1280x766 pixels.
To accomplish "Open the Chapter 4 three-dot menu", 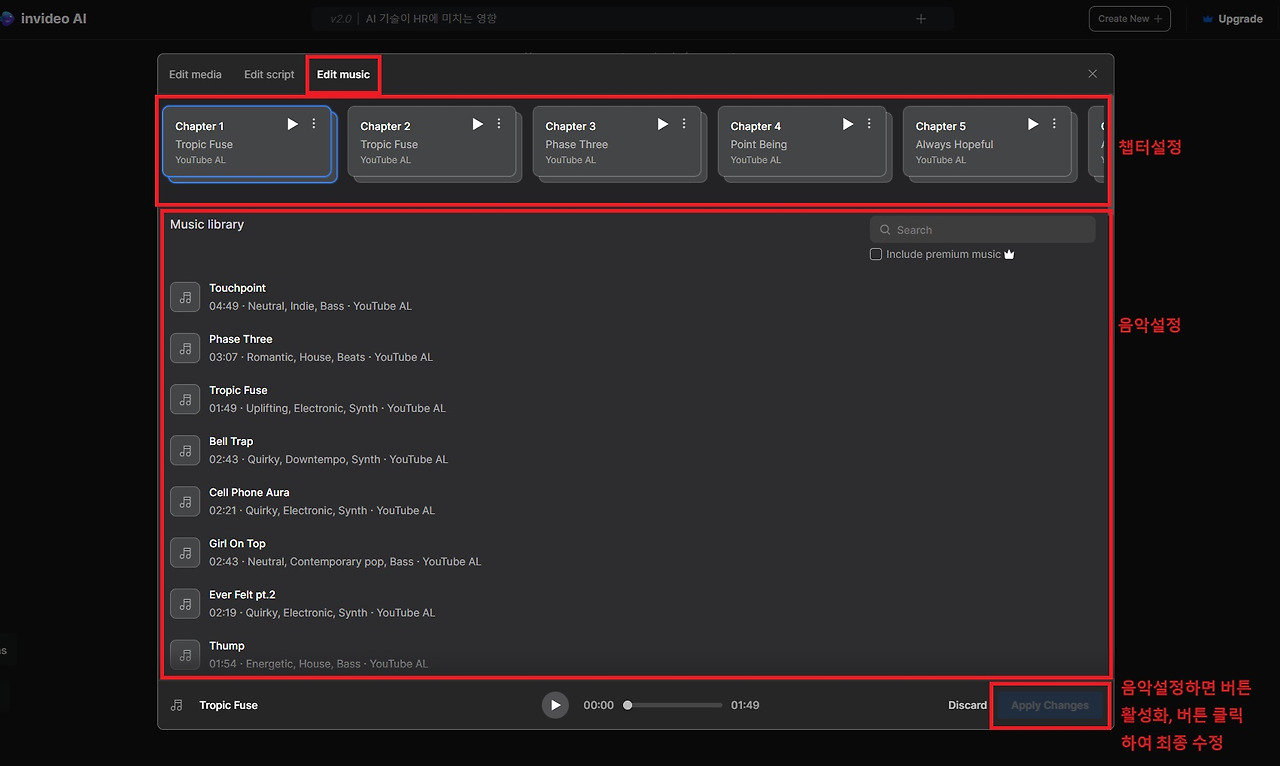I will coord(869,124).
